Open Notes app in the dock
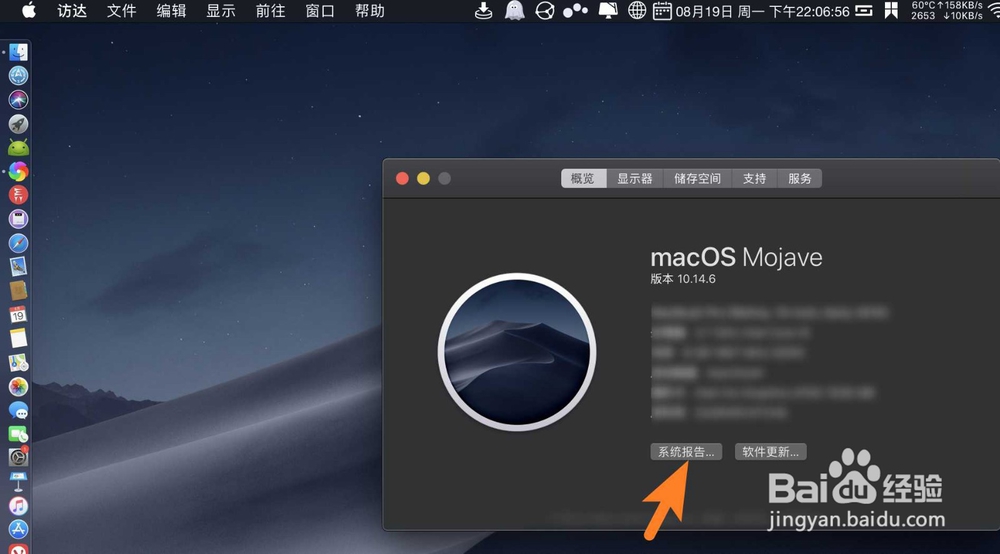This screenshot has width=1000, height=554. click(18, 339)
